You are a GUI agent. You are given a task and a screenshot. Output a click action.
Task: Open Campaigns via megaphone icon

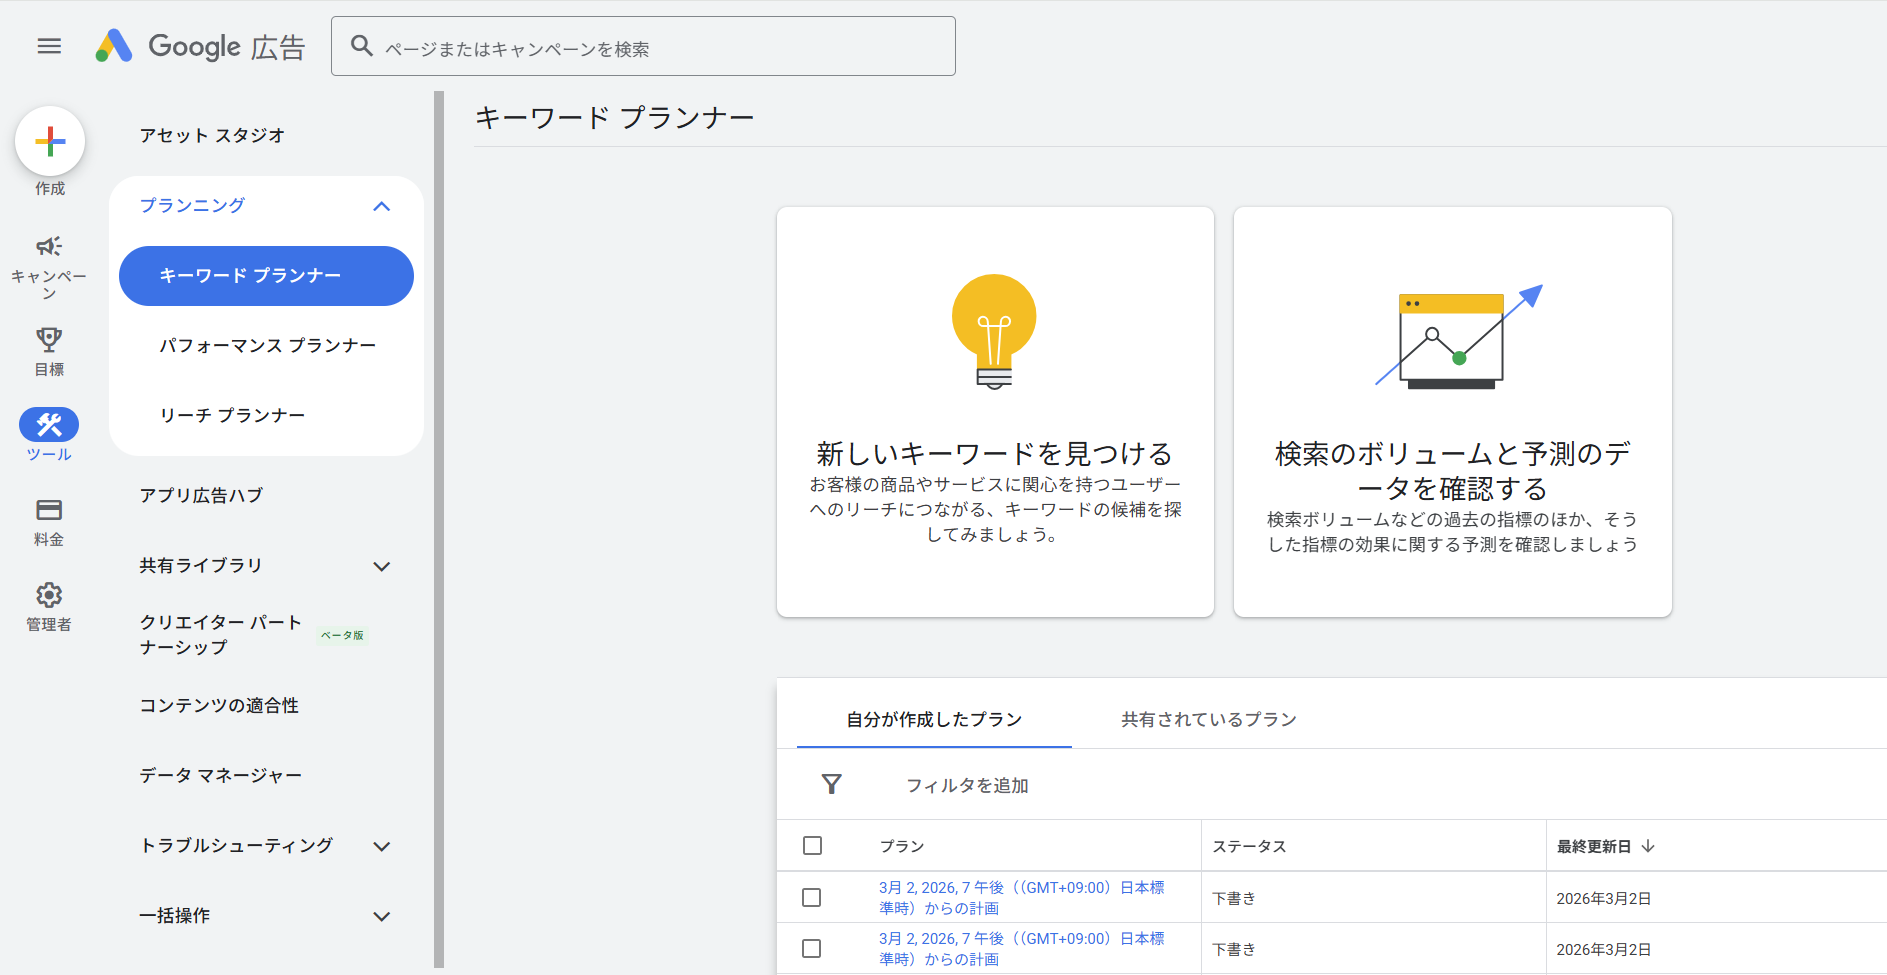point(49,247)
